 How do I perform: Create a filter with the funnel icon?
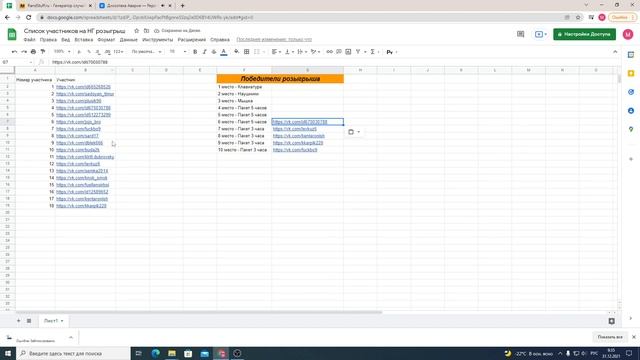tap(358, 52)
